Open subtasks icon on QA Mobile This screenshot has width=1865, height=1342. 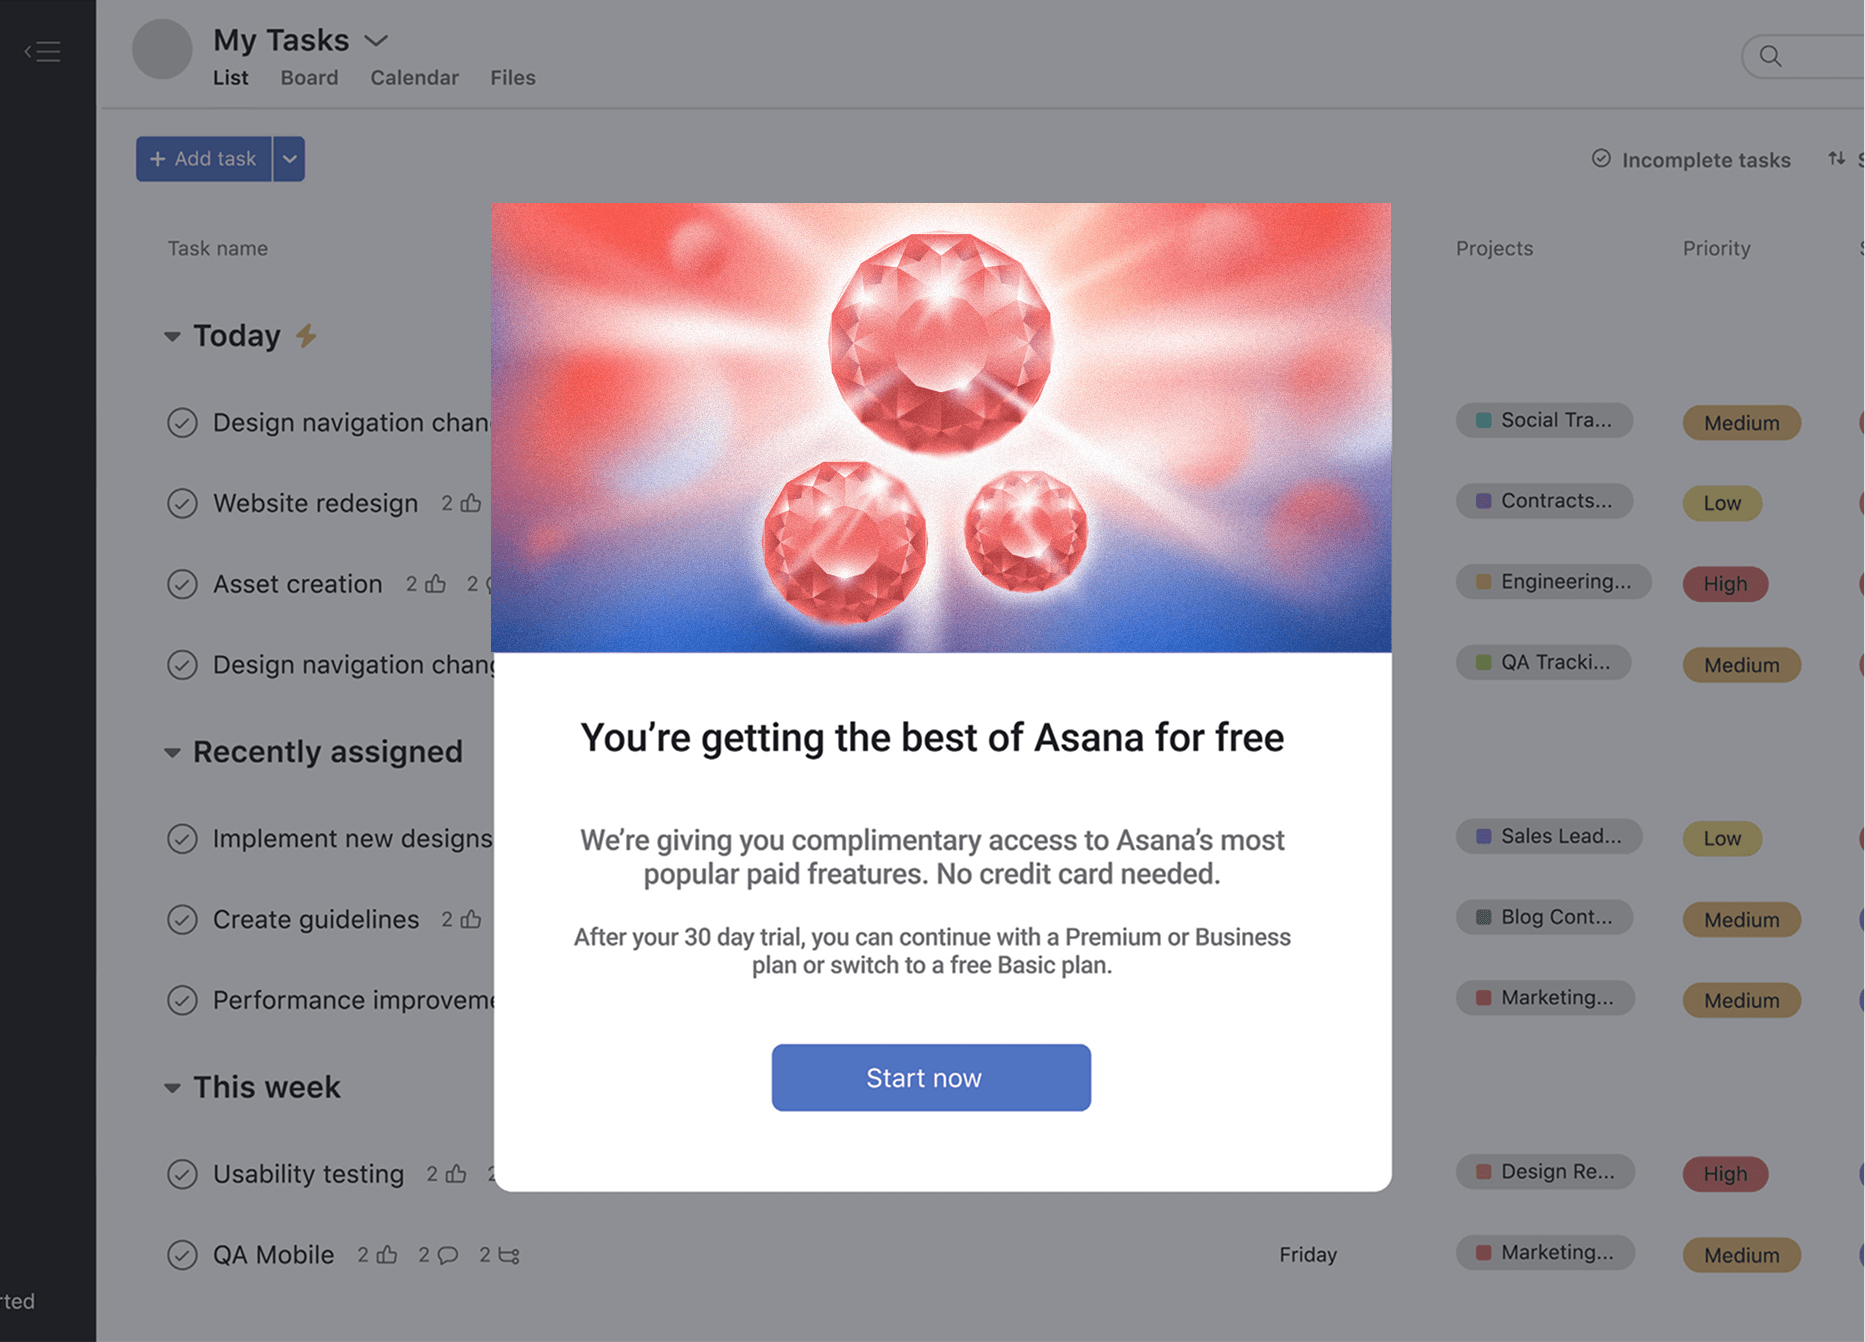(509, 1255)
